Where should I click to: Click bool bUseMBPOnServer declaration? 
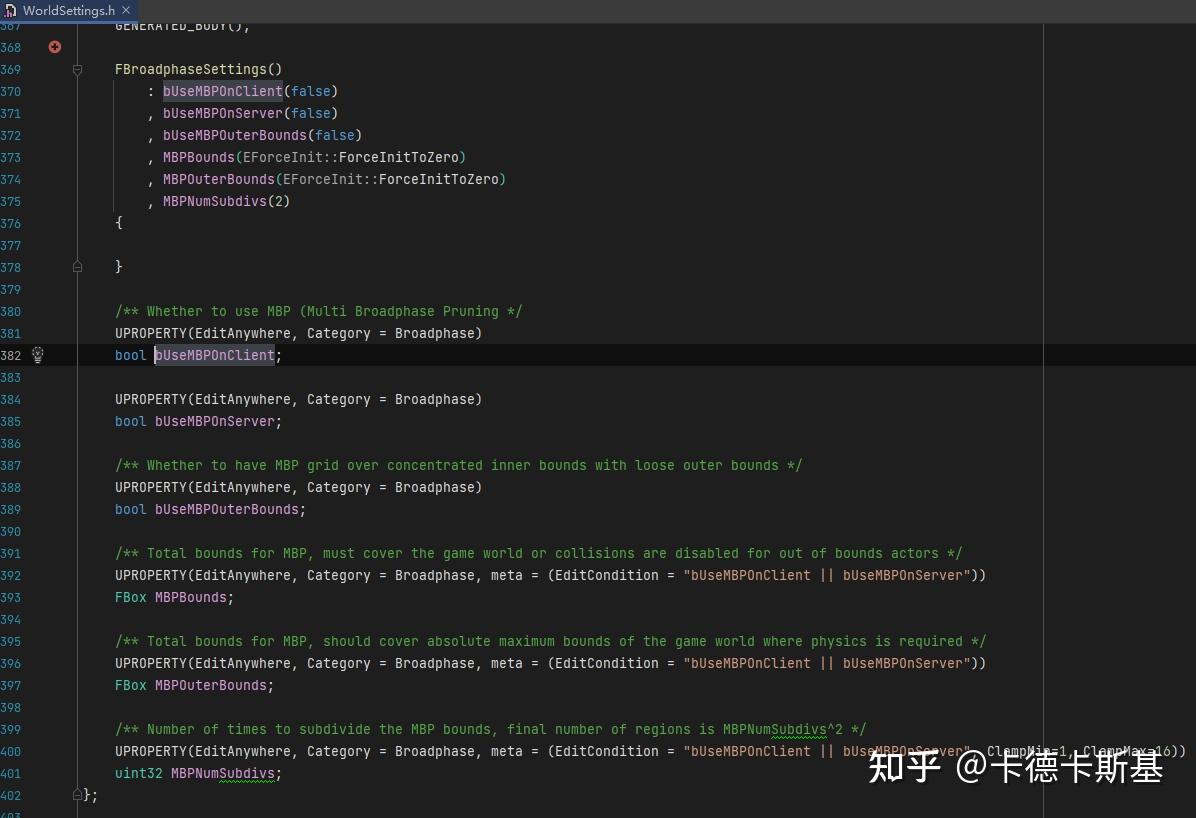point(198,421)
